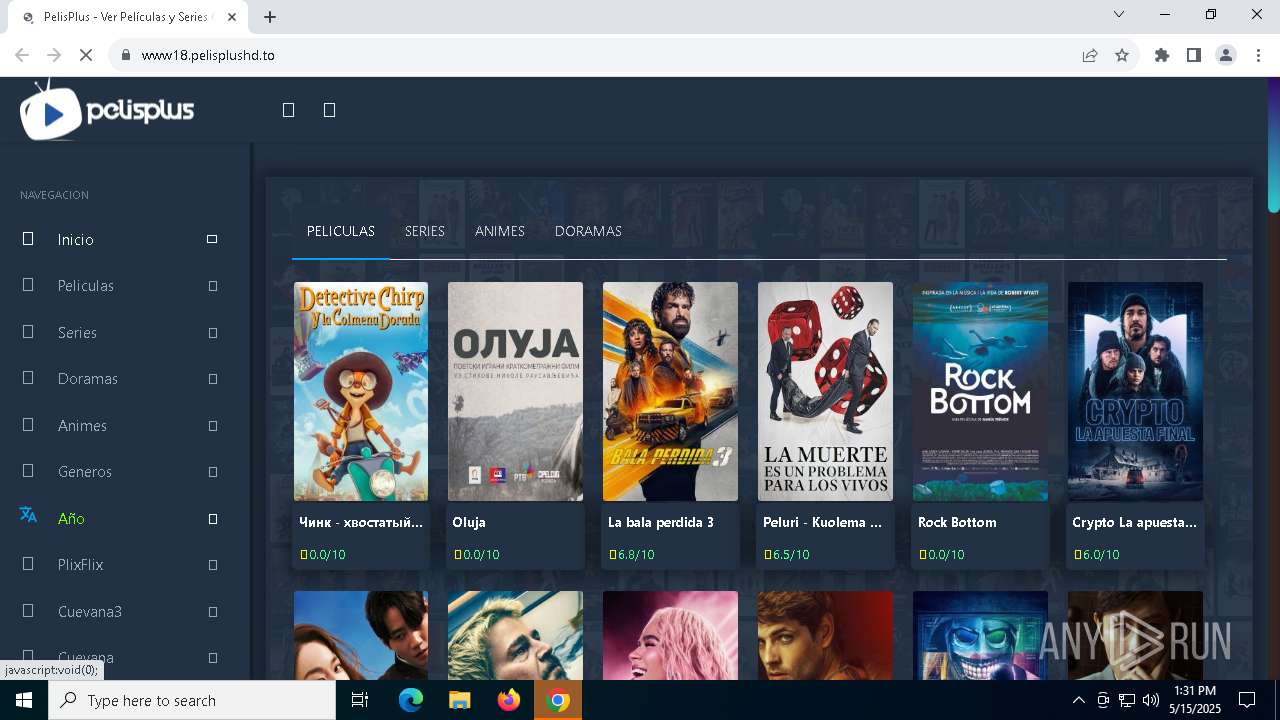Open La Muerte es un Problema poster
1280x720 pixels.
coord(825,391)
